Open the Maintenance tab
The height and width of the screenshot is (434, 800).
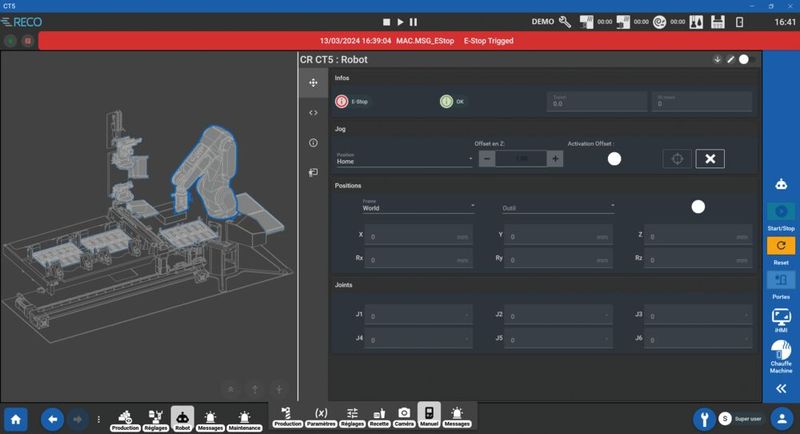pyautogui.click(x=244, y=418)
